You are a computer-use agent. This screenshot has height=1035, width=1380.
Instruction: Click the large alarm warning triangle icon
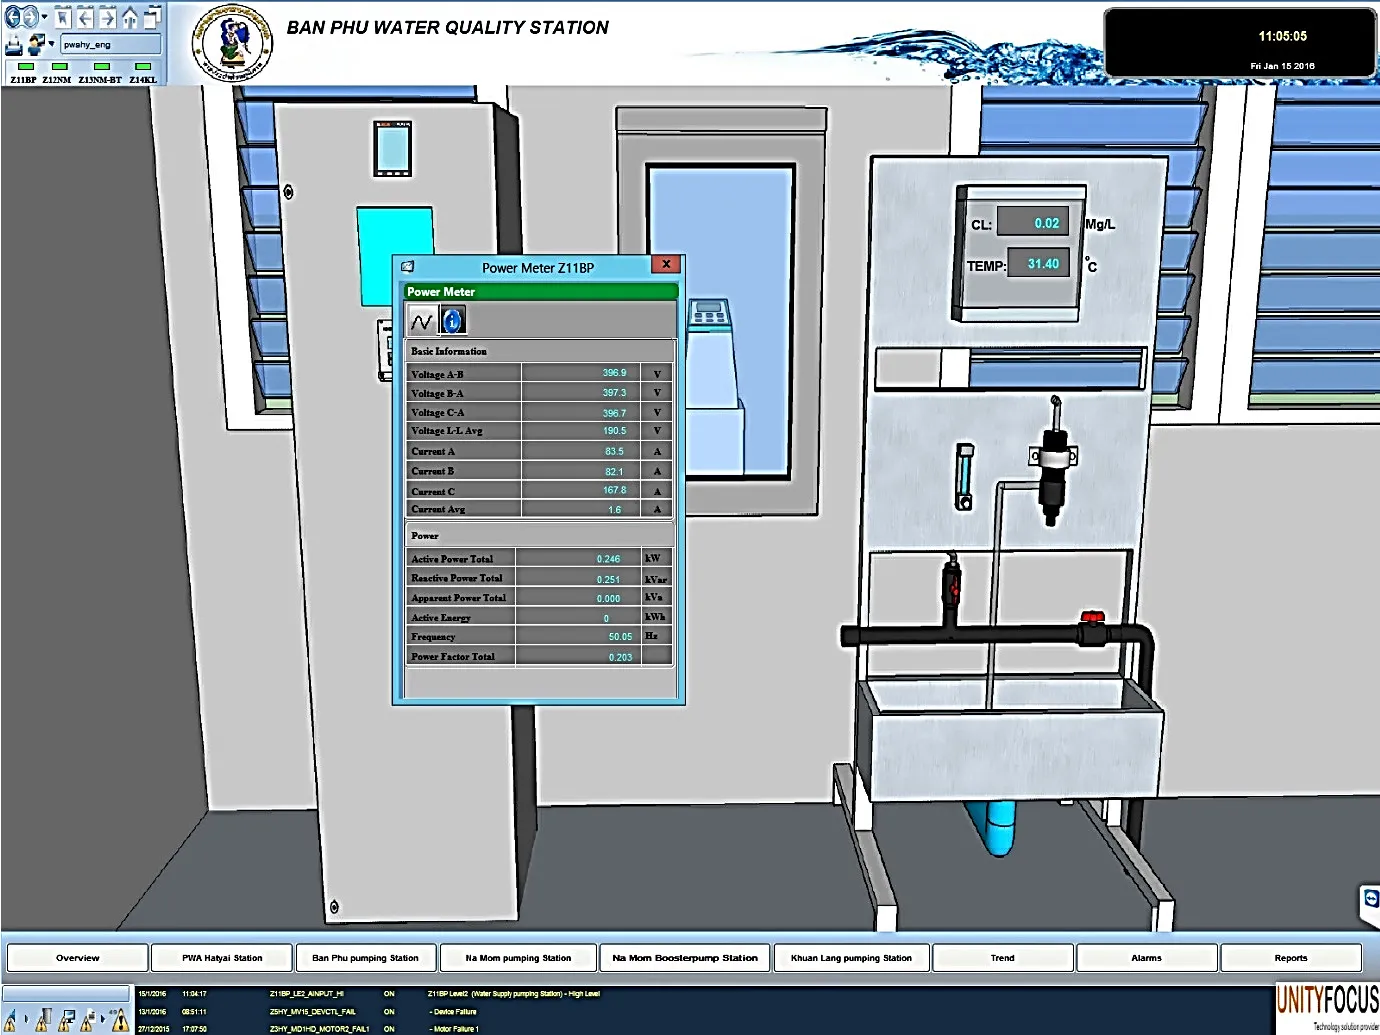(x=119, y=1019)
